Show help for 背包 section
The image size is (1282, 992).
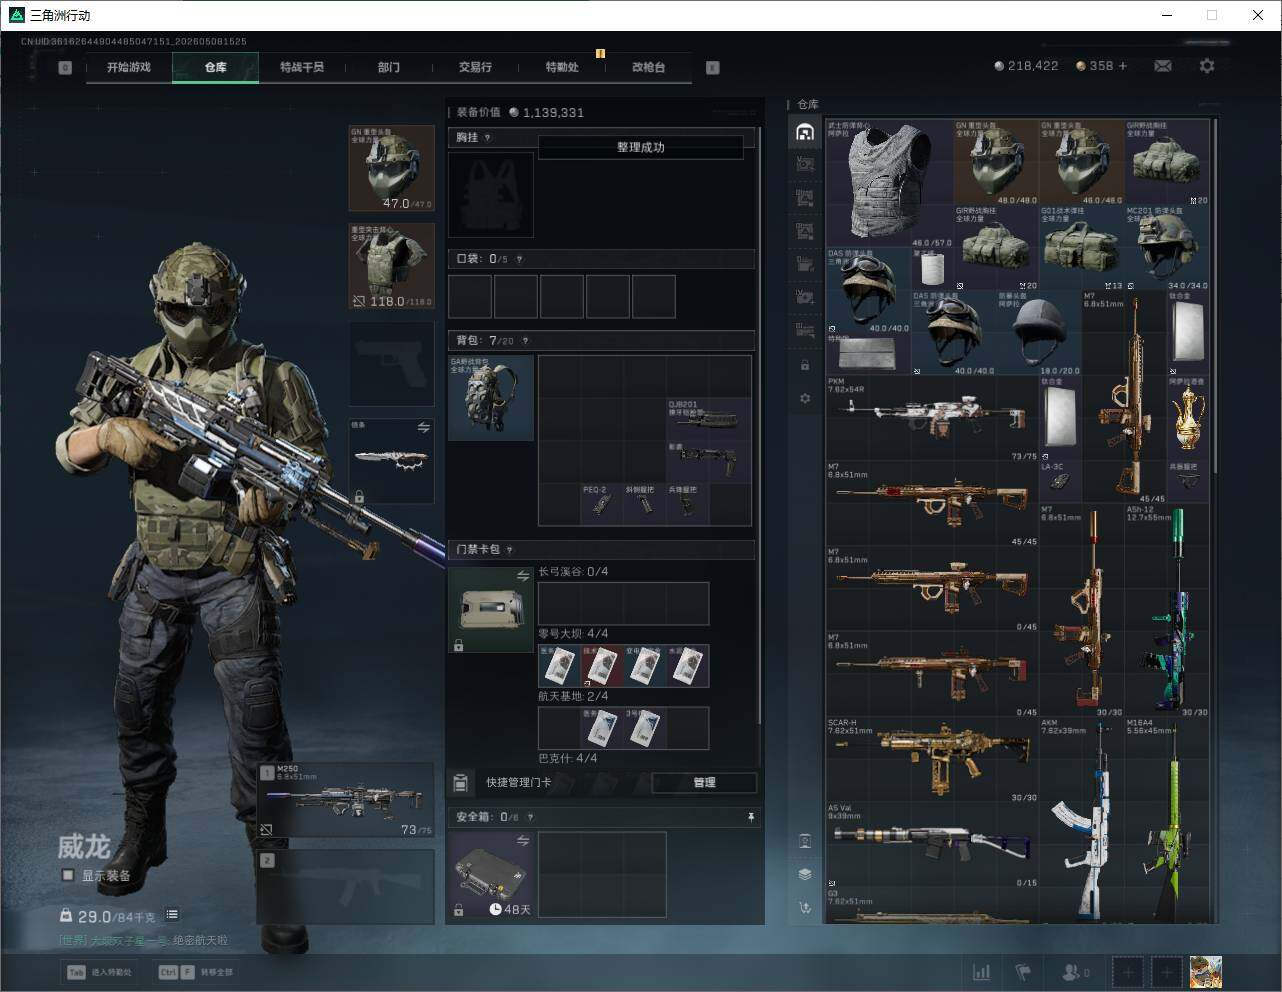tap(525, 341)
